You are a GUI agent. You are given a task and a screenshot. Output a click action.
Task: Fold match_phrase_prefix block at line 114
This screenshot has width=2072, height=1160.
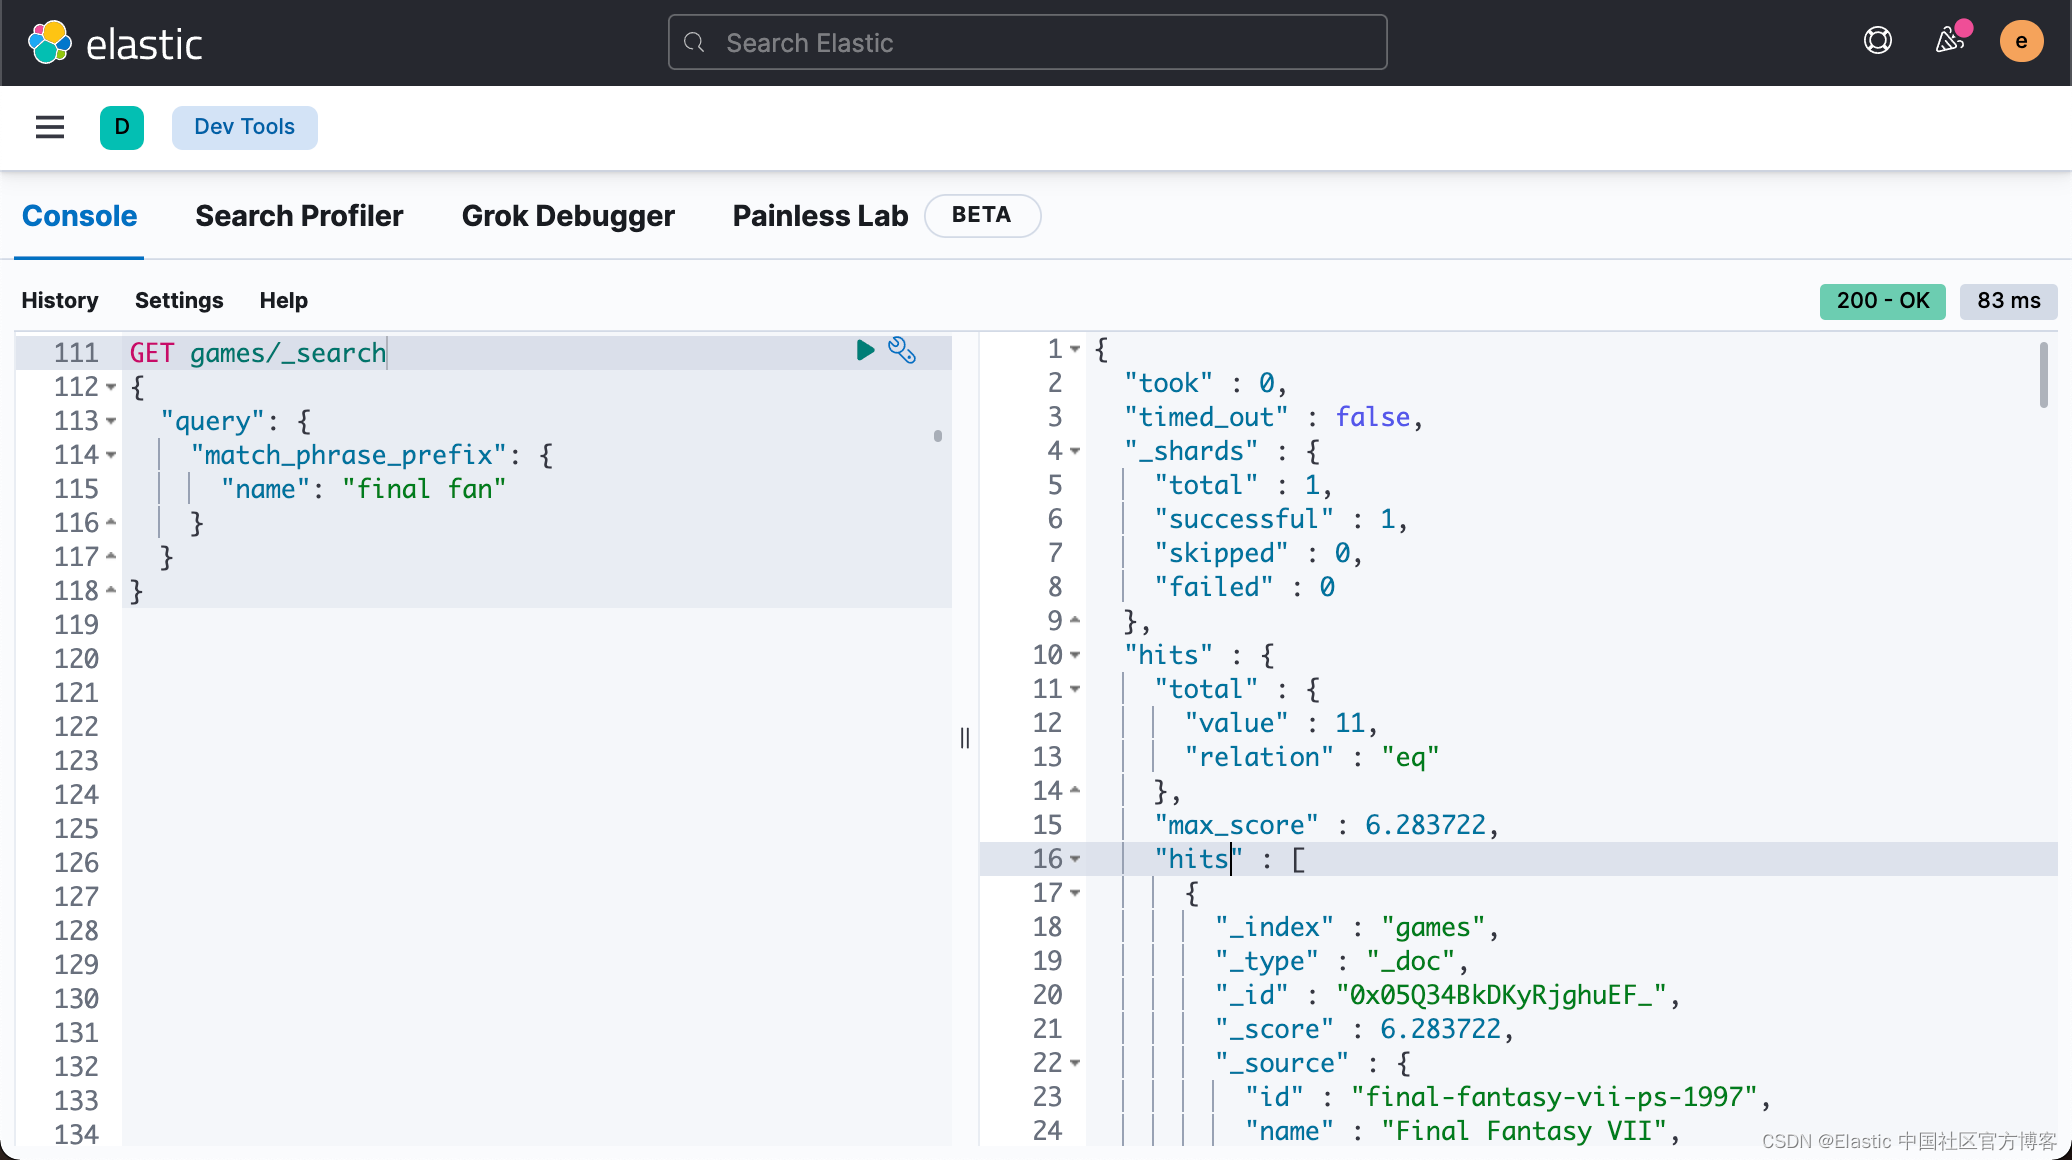pyautogui.click(x=111, y=455)
